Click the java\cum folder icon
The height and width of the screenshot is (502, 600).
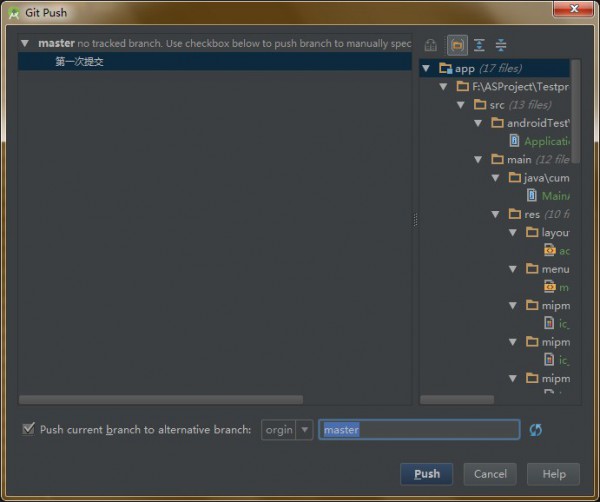click(x=515, y=178)
